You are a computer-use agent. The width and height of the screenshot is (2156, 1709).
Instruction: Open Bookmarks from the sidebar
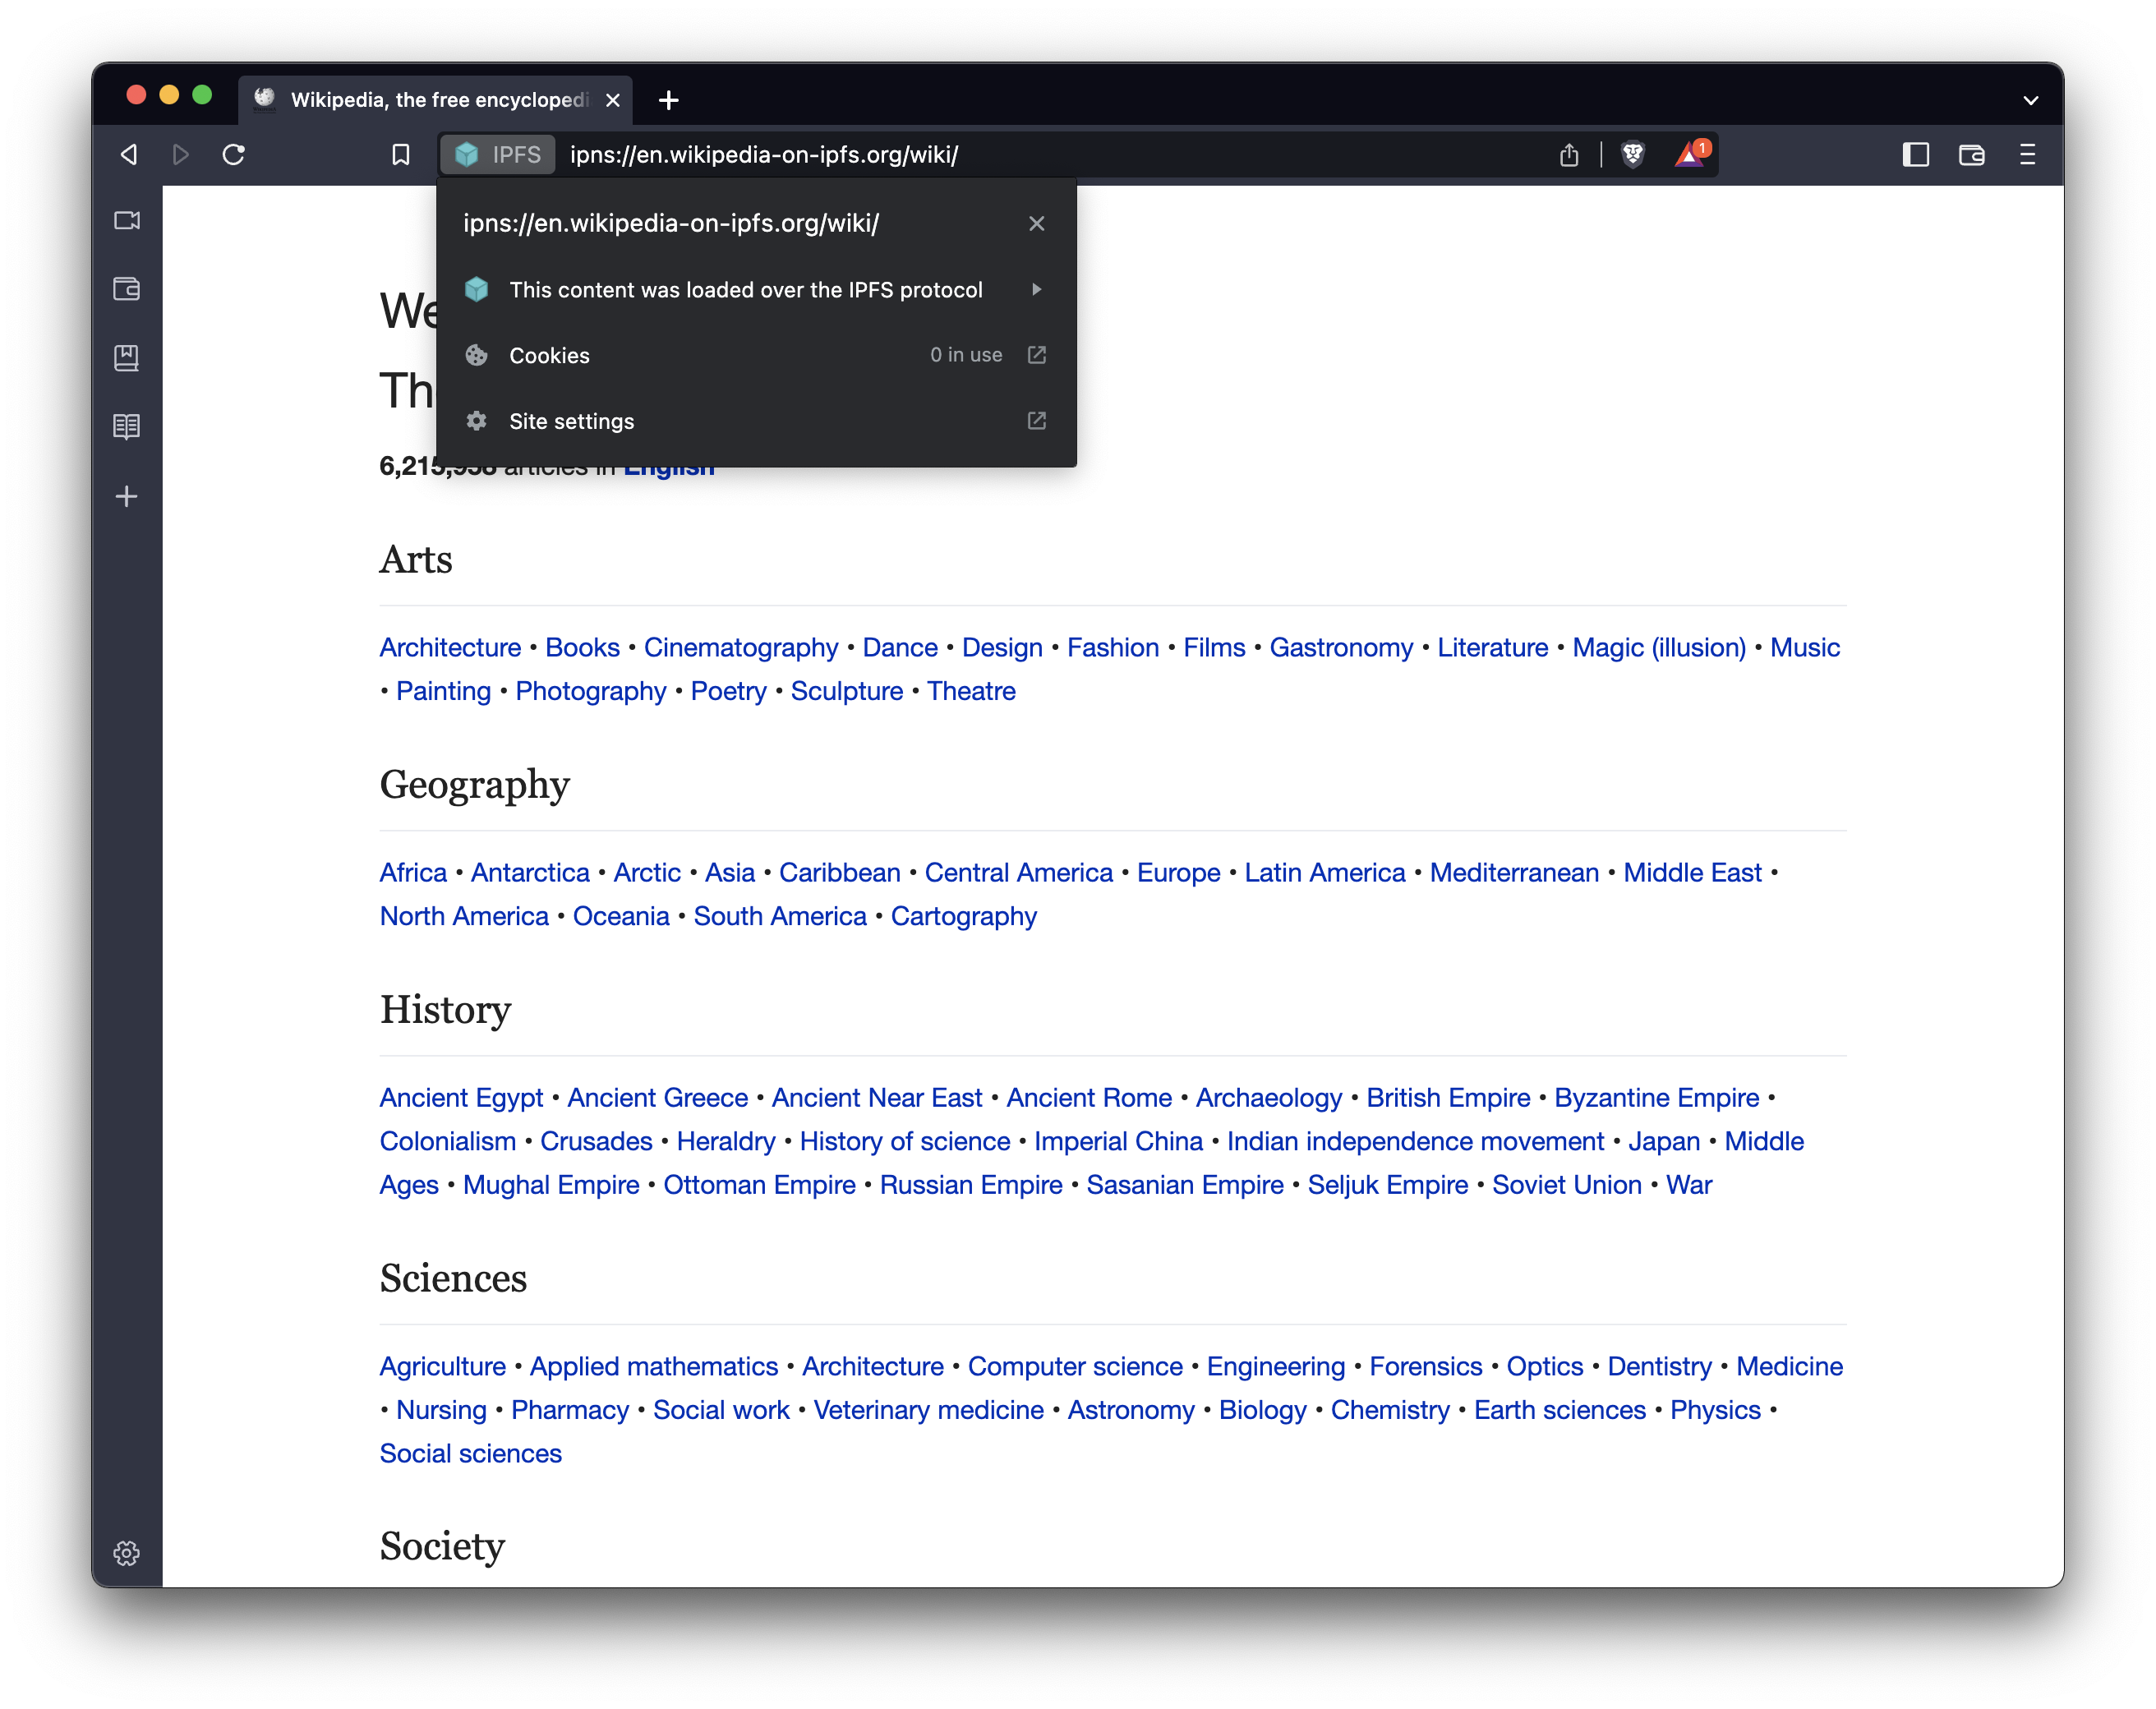(x=127, y=359)
